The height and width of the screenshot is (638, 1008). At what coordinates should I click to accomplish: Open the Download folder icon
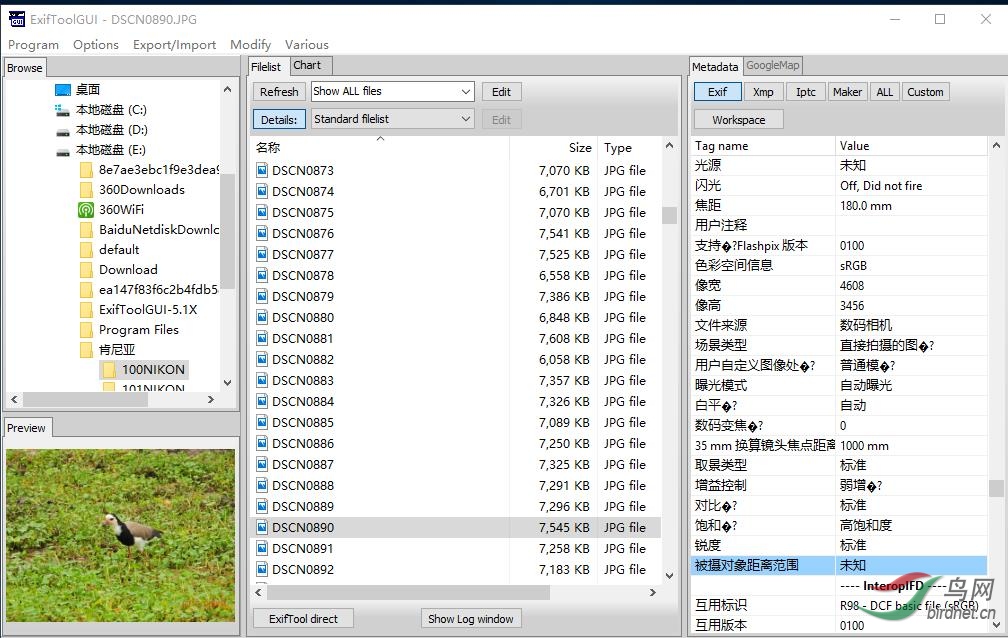(86, 269)
